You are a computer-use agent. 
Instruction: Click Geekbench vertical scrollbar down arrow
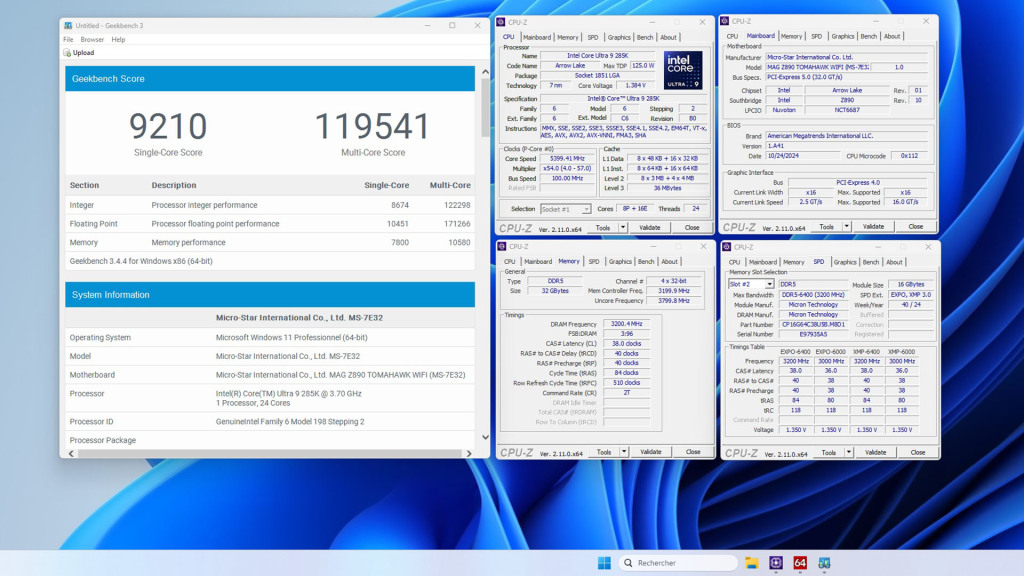pos(485,438)
